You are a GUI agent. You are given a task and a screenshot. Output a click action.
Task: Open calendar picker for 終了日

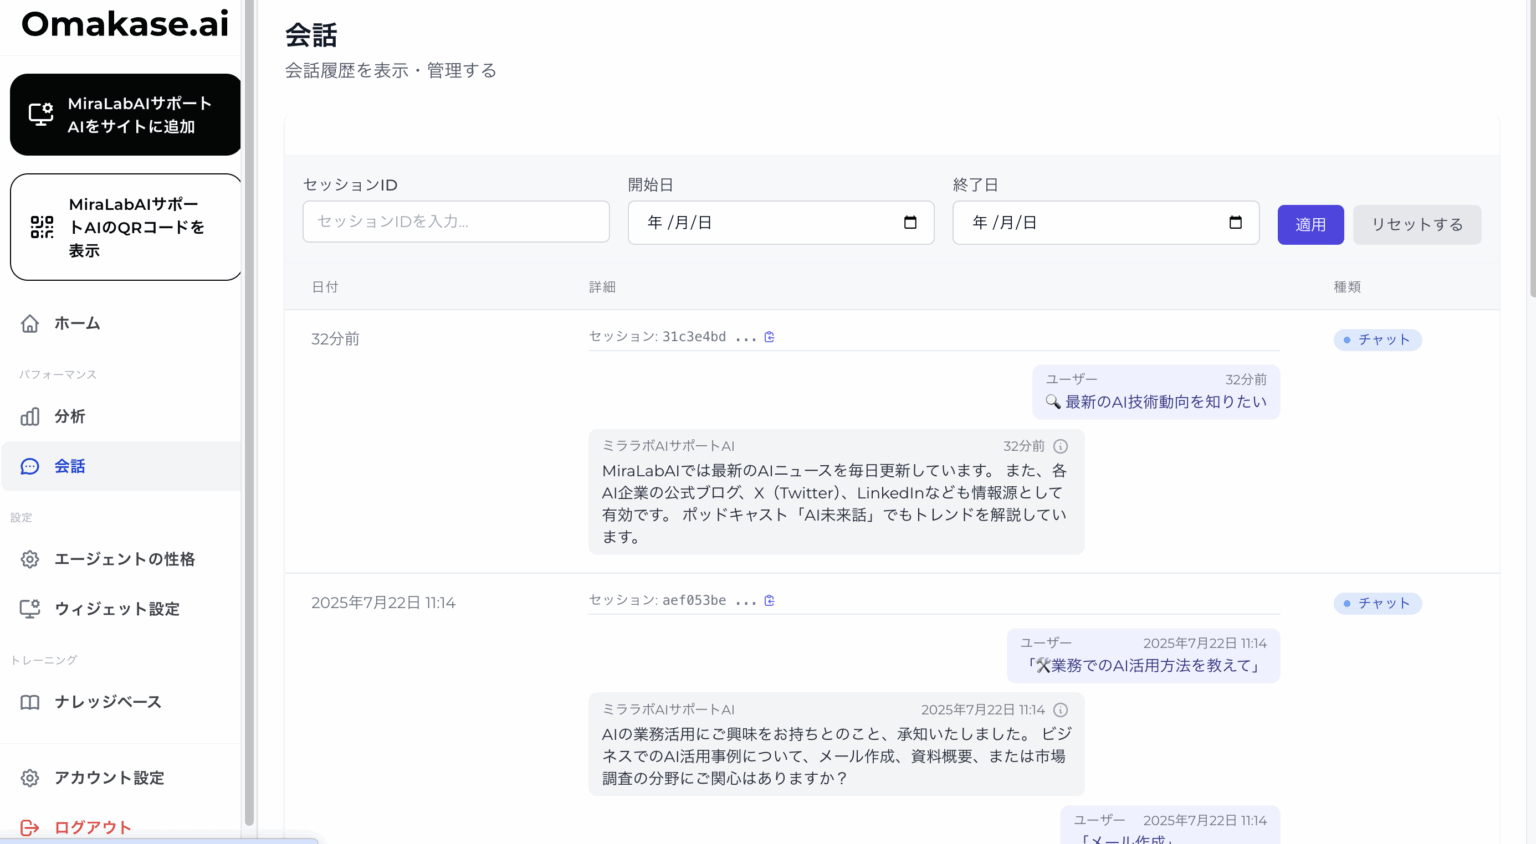1235,223
